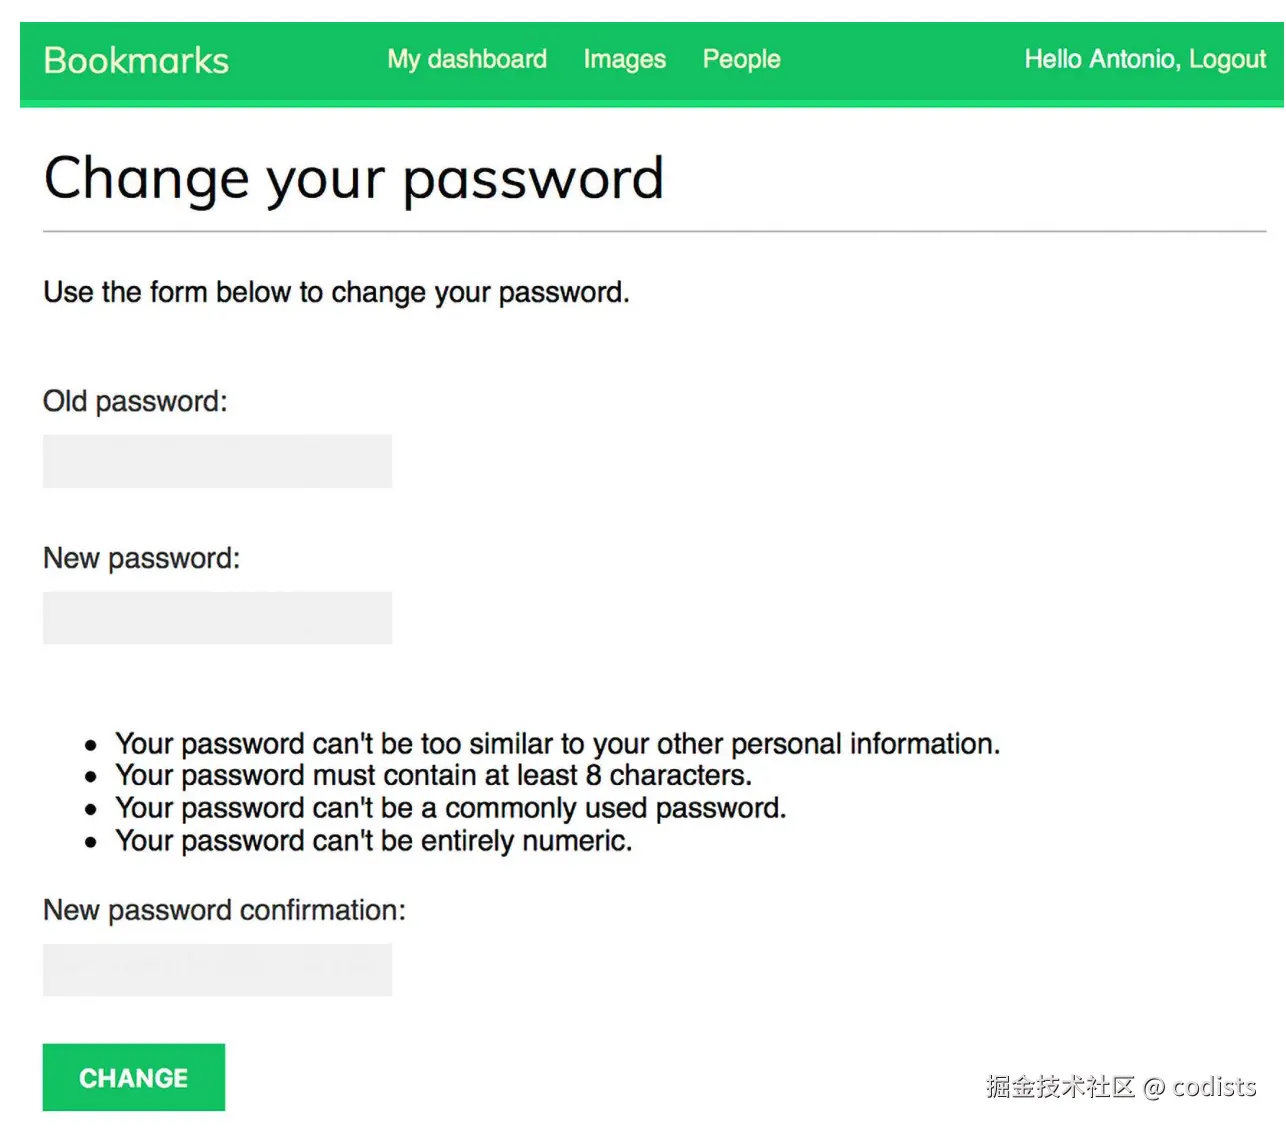This screenshot has width=1286, height=1130.
Task: Focus the Old password input field
Action: (216, 461)
